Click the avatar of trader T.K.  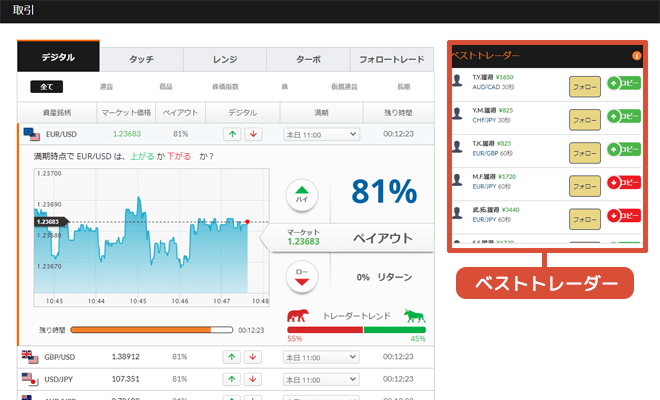click(457, 146)
